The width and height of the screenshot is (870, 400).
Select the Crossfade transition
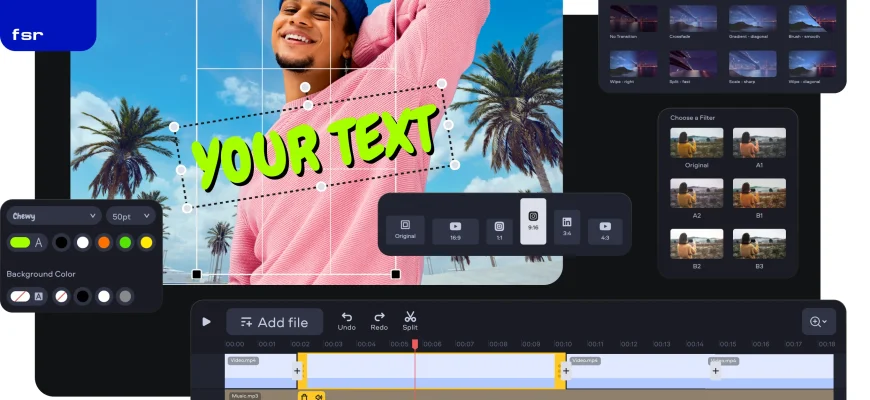click(693, 18)
